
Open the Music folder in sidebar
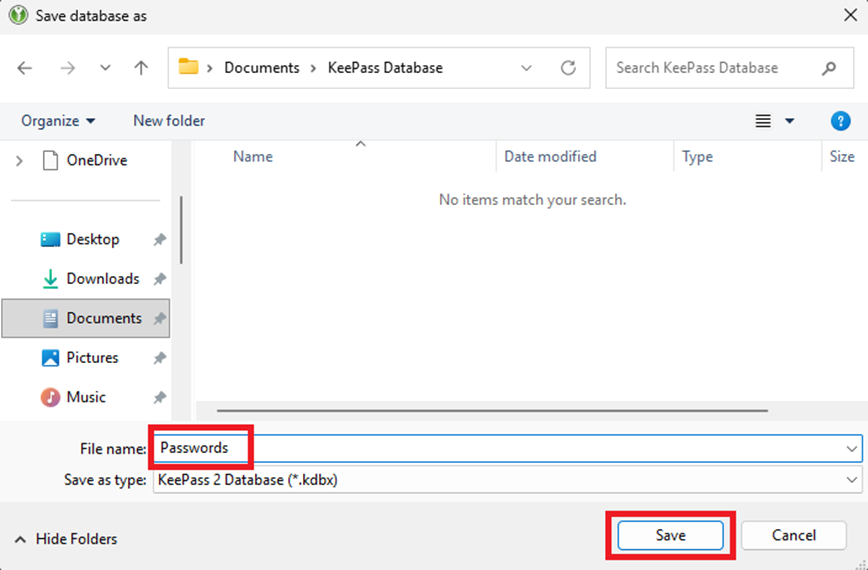(x=85, y=397)
